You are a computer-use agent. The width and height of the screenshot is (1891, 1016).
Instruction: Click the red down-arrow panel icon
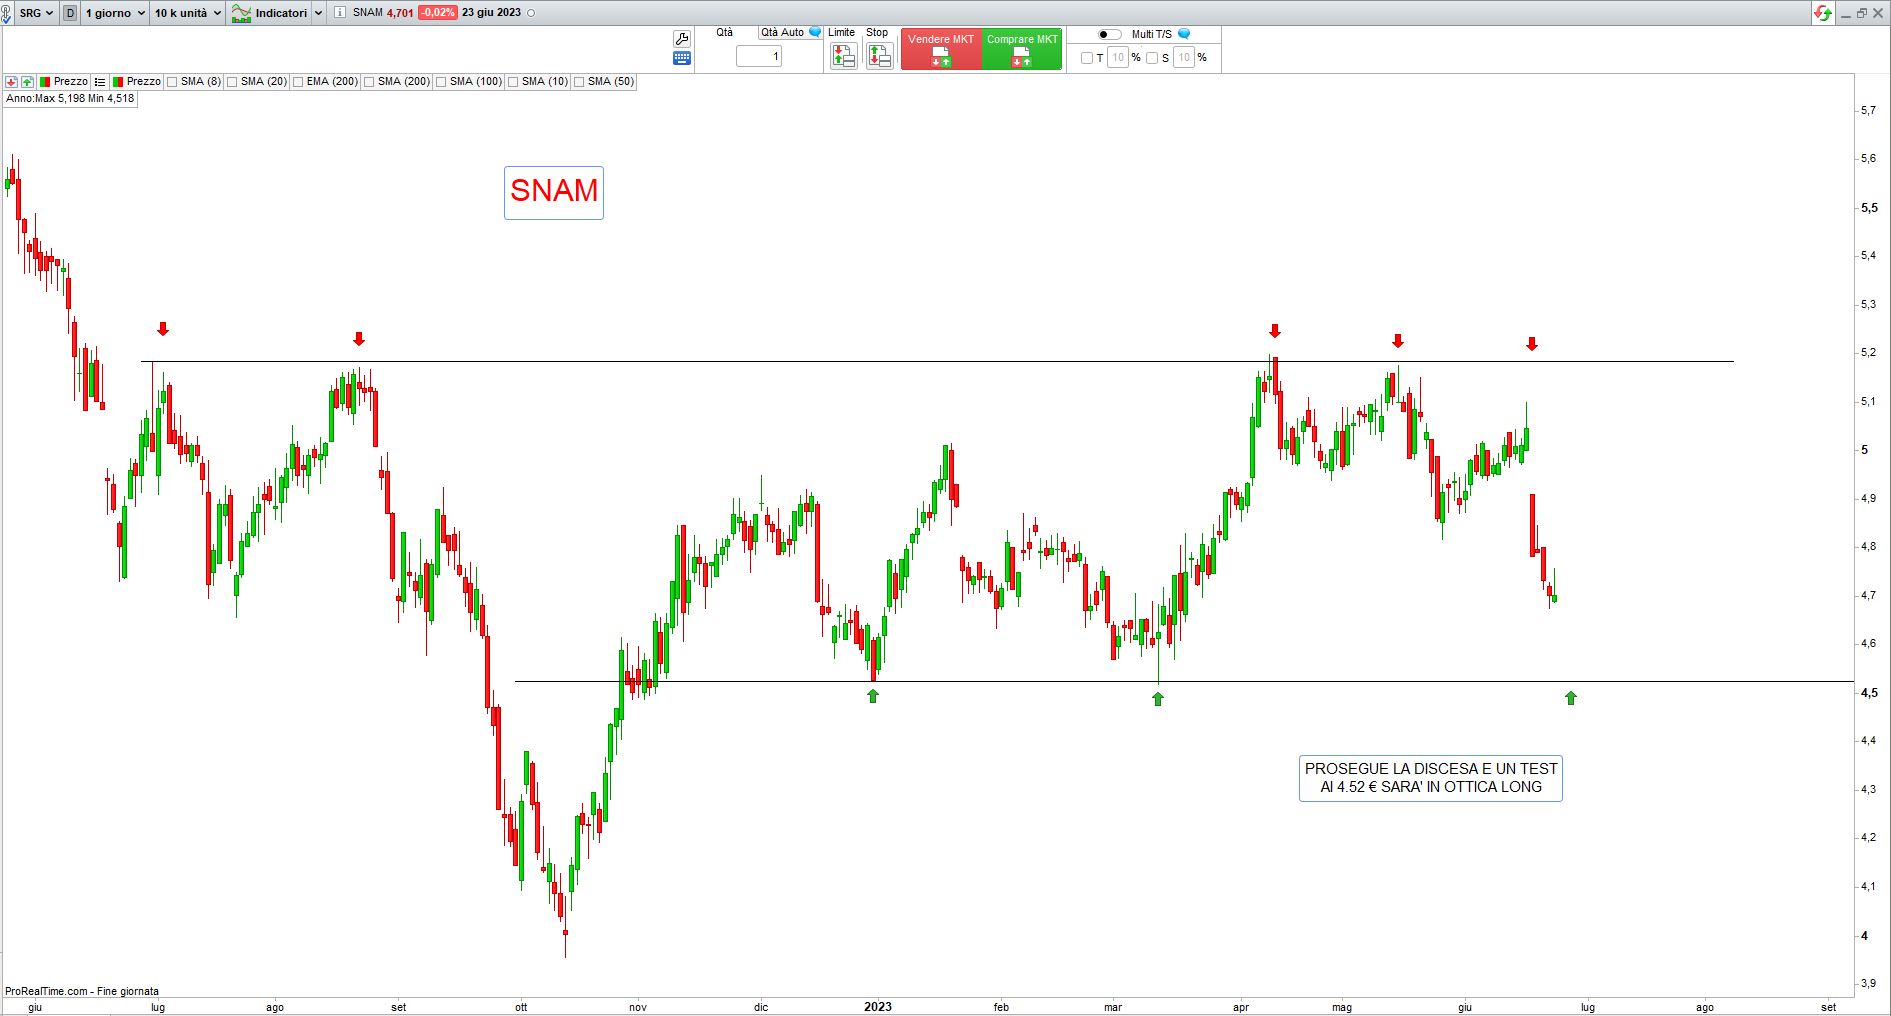tap(11, 82)
